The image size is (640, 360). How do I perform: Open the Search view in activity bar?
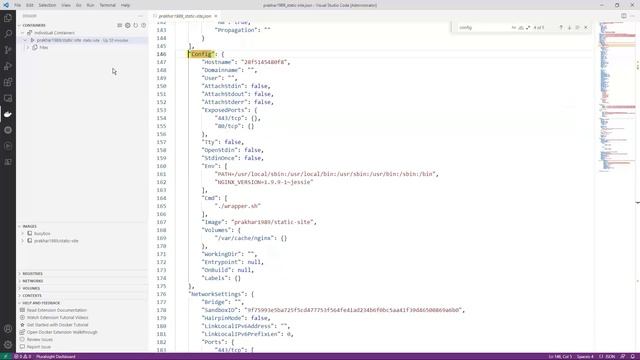pyautogui.click(x=8, y=34)
